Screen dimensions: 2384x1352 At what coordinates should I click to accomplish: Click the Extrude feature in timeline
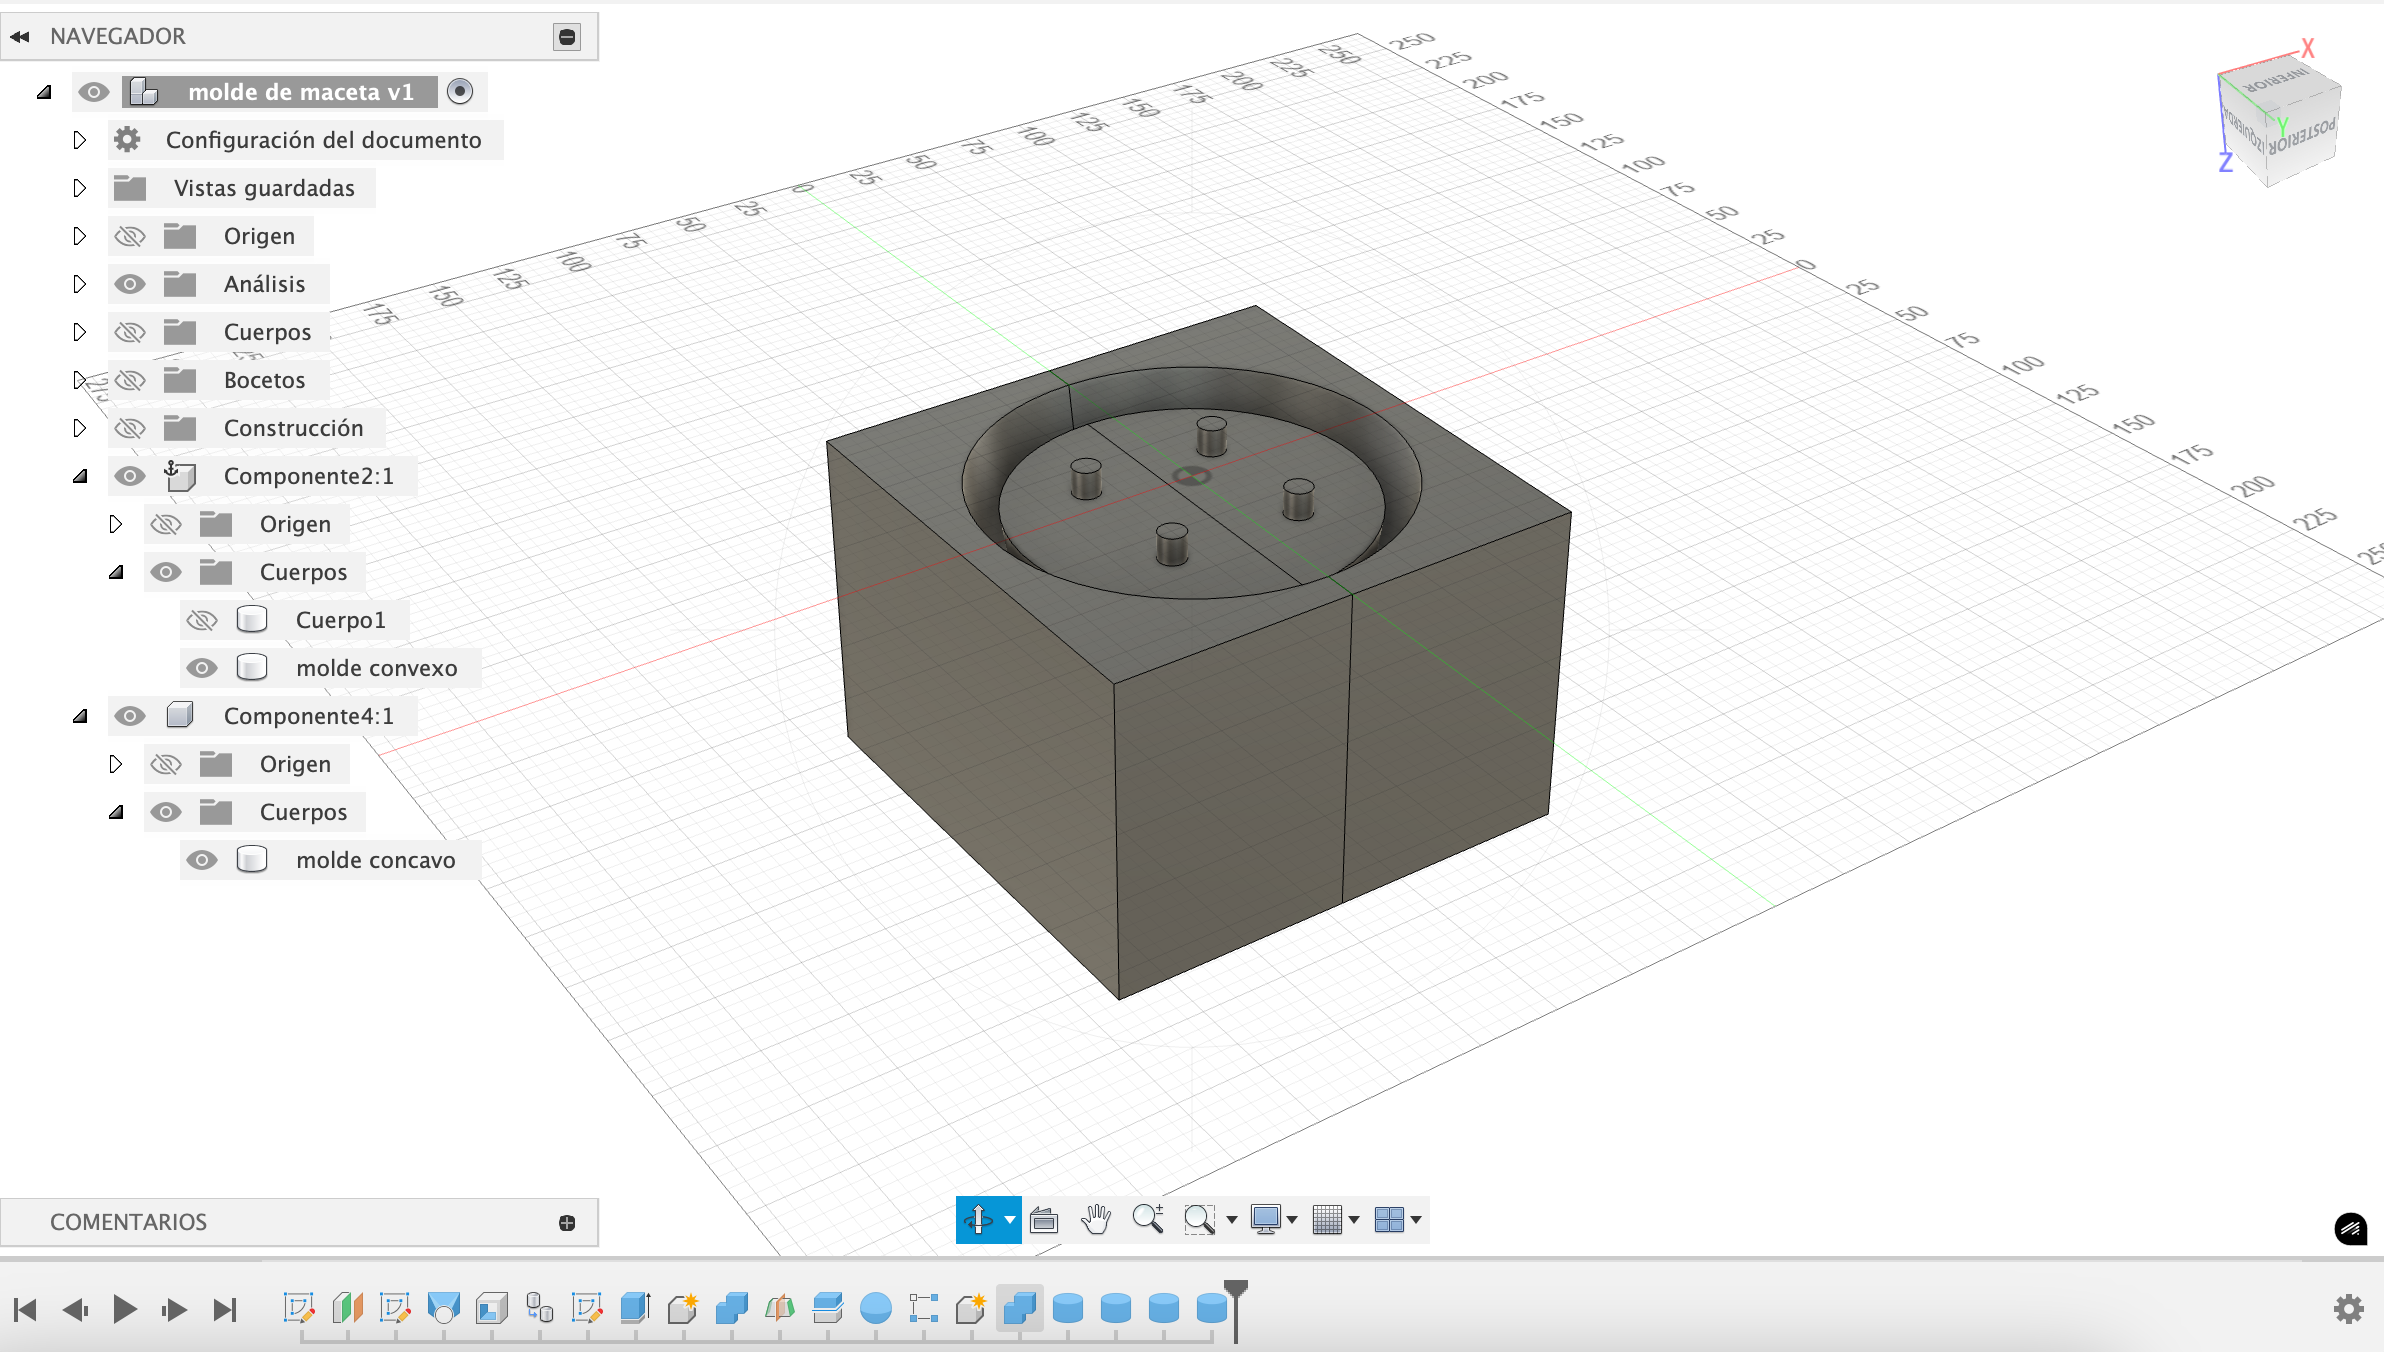[635, 1307]
